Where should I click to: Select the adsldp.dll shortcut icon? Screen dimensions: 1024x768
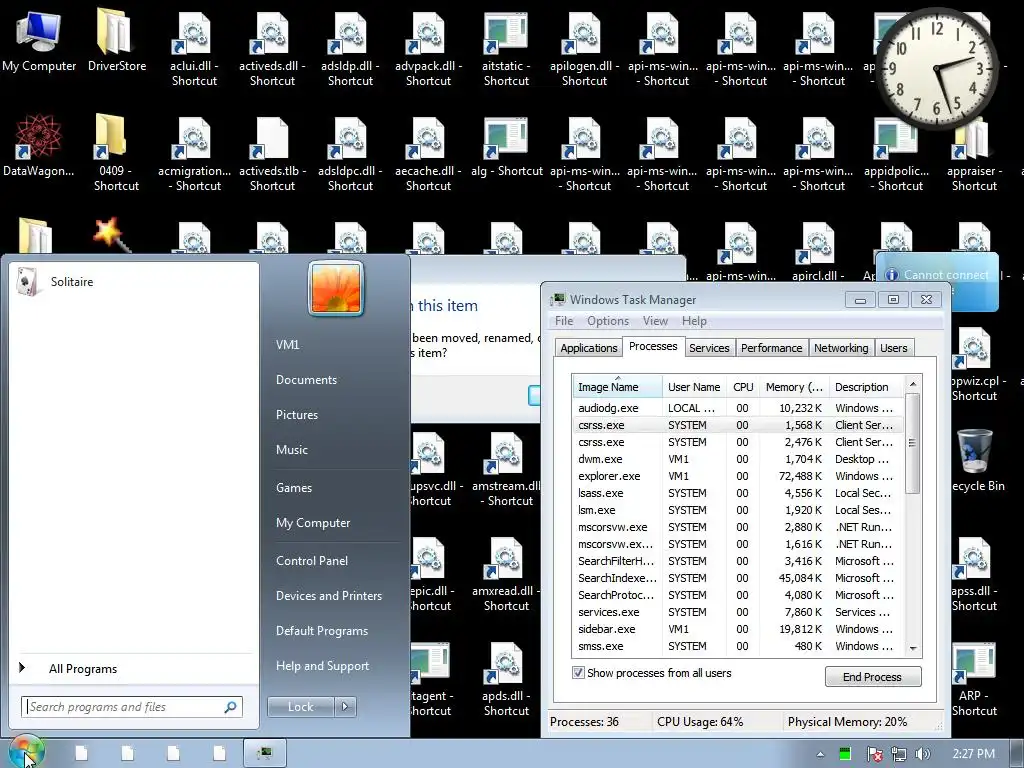(350, 49)
